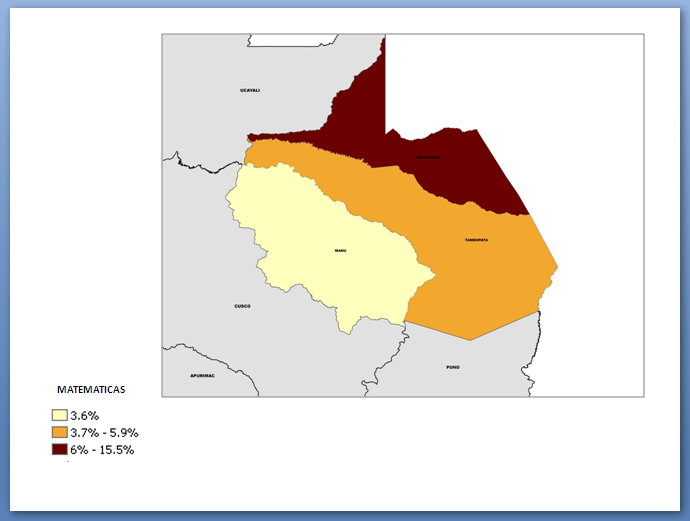Click the pale yellow 3.6% legend swatch
Image resolution: width=690 pixels, height=521 pixels.
pos(60,415)
